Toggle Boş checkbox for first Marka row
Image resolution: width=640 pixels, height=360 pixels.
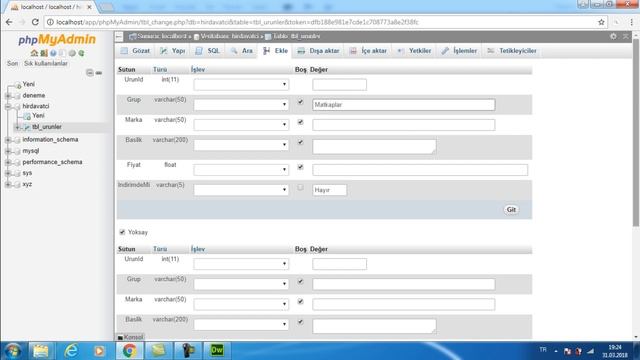tap(300, 122)
